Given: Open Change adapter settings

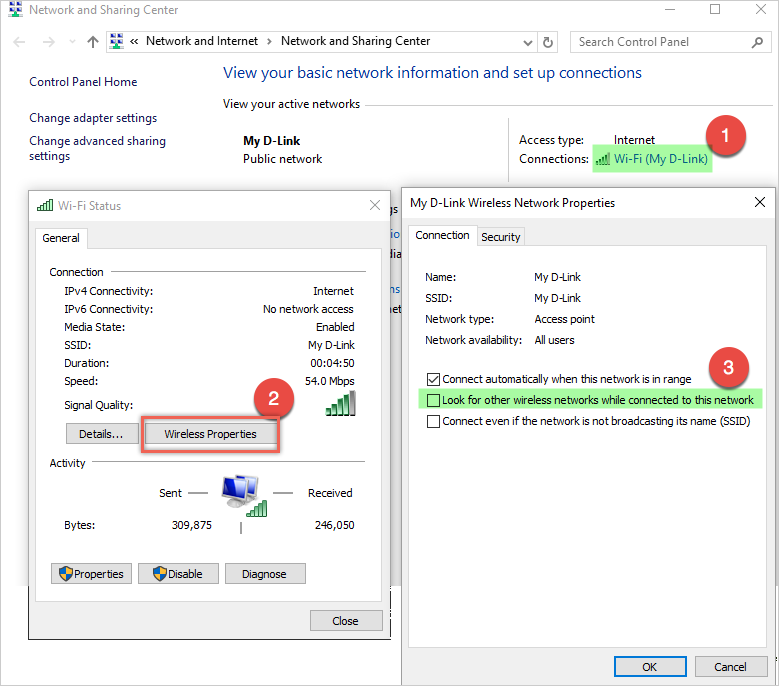Looking at the screenshot, I should click(x=93, y=118).
